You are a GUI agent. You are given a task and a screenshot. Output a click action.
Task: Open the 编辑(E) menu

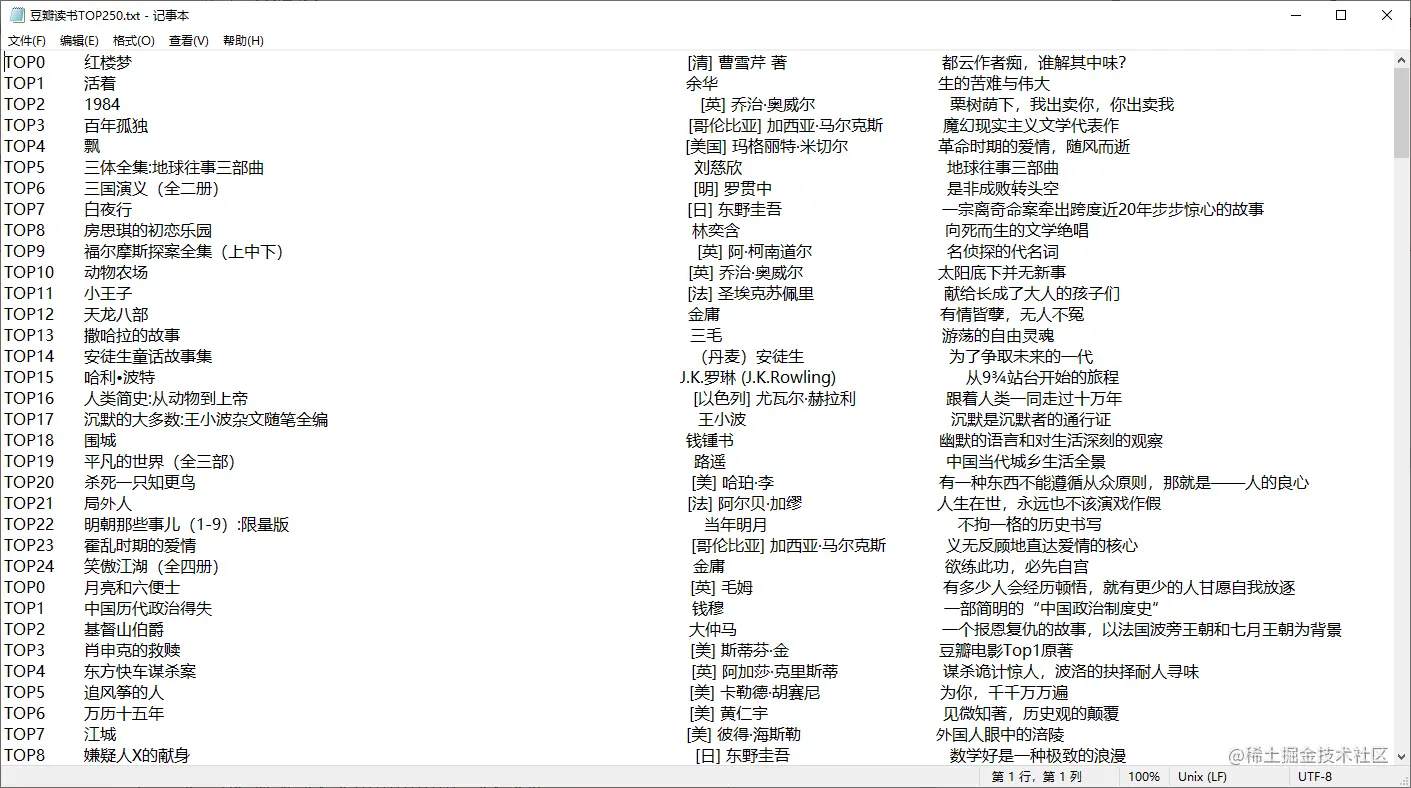click(x=78, y=40)
